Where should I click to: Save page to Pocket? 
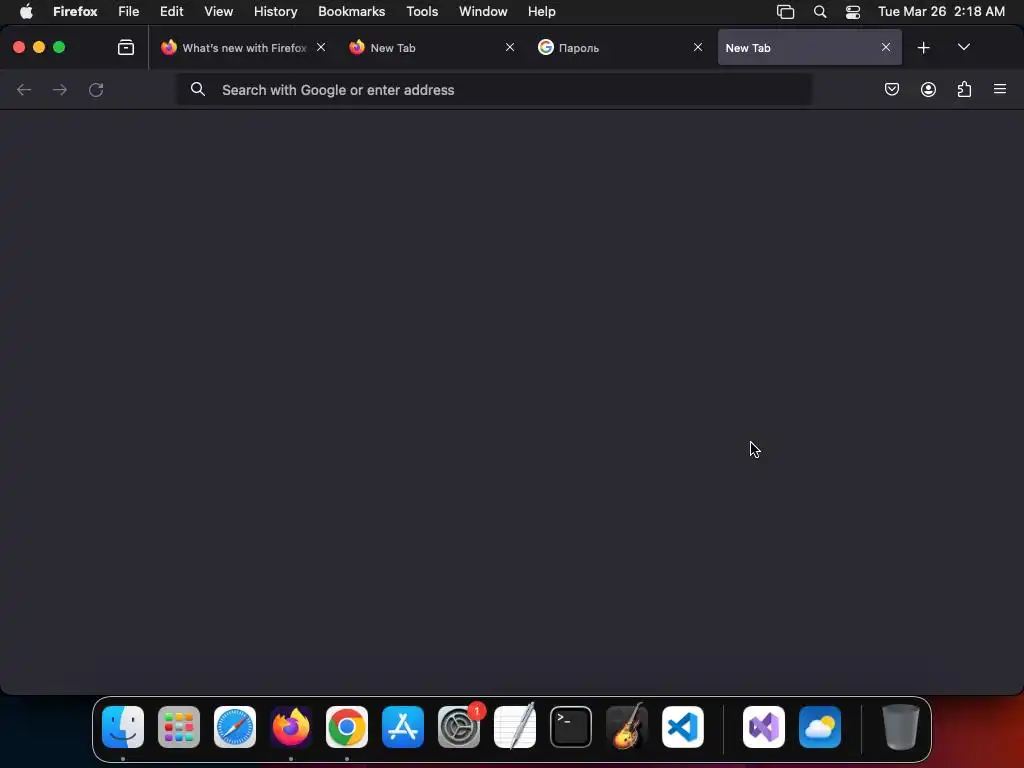coord(891,89)
